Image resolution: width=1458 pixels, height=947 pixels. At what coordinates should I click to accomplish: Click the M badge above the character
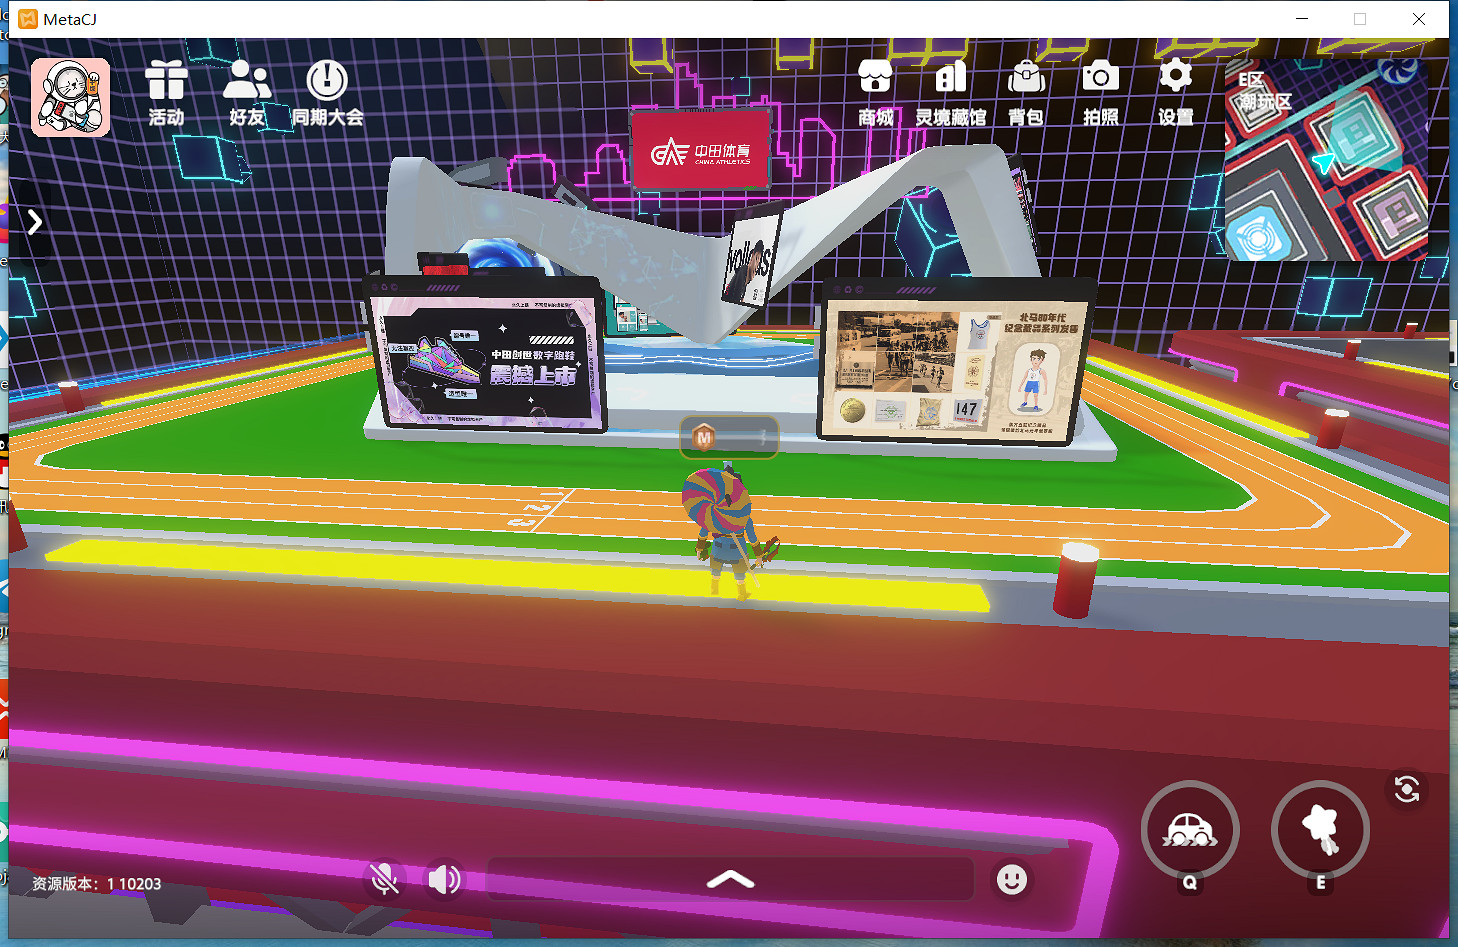(705, 438)
